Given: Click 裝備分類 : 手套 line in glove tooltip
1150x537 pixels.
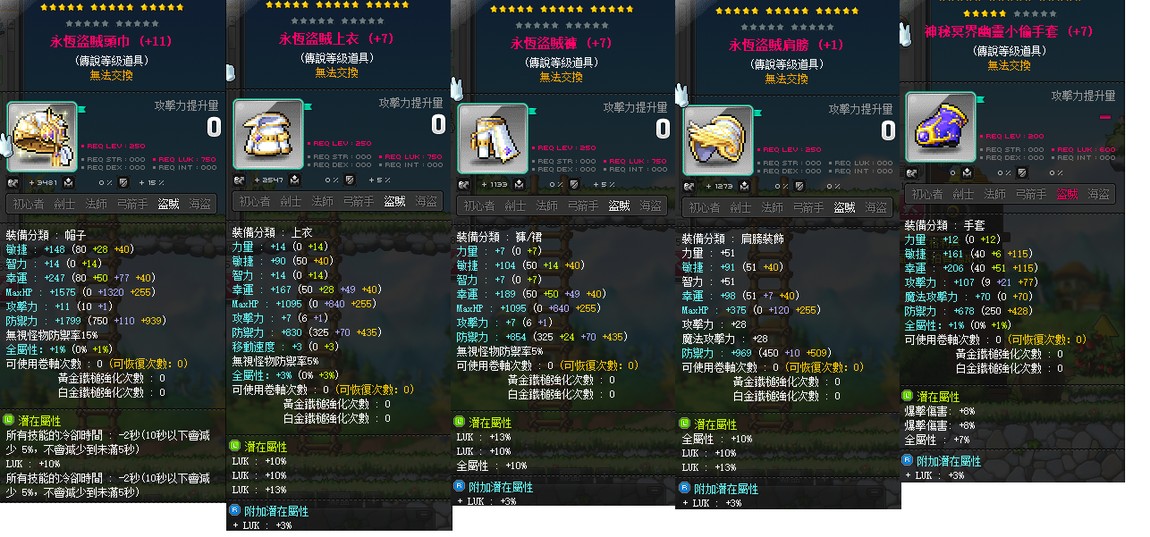Looking at the screenshot, I should coord(938,225).
